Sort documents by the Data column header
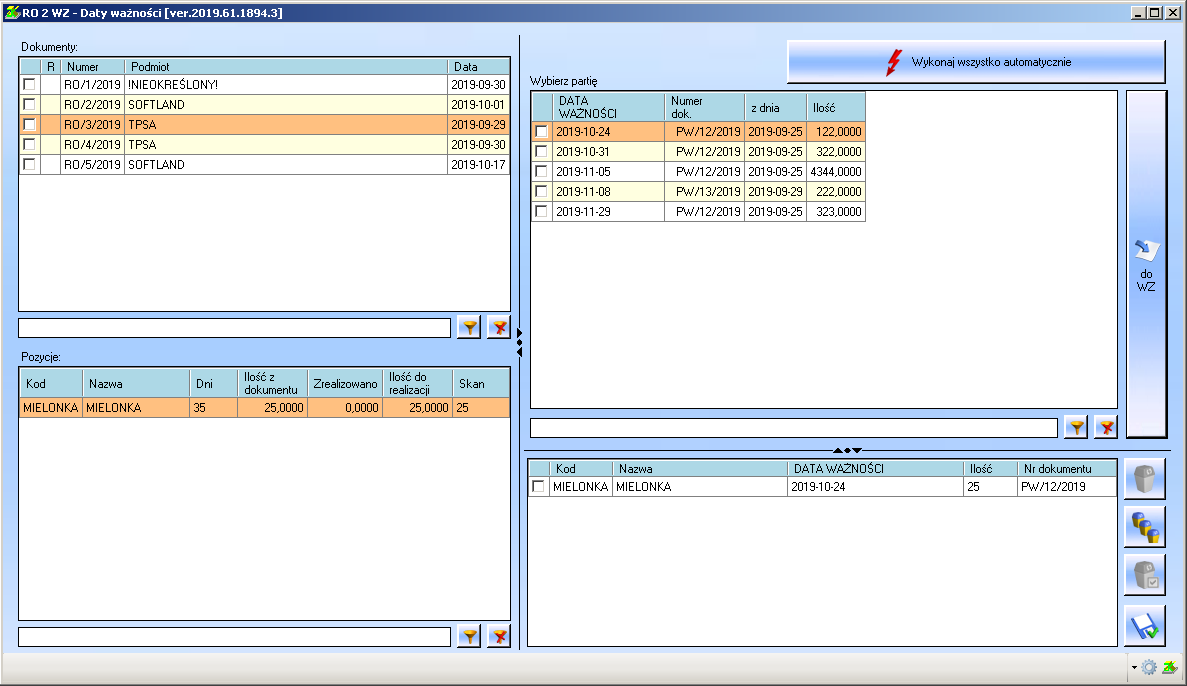The width and height of the screenshot is (1187, 686). point(478,67)
